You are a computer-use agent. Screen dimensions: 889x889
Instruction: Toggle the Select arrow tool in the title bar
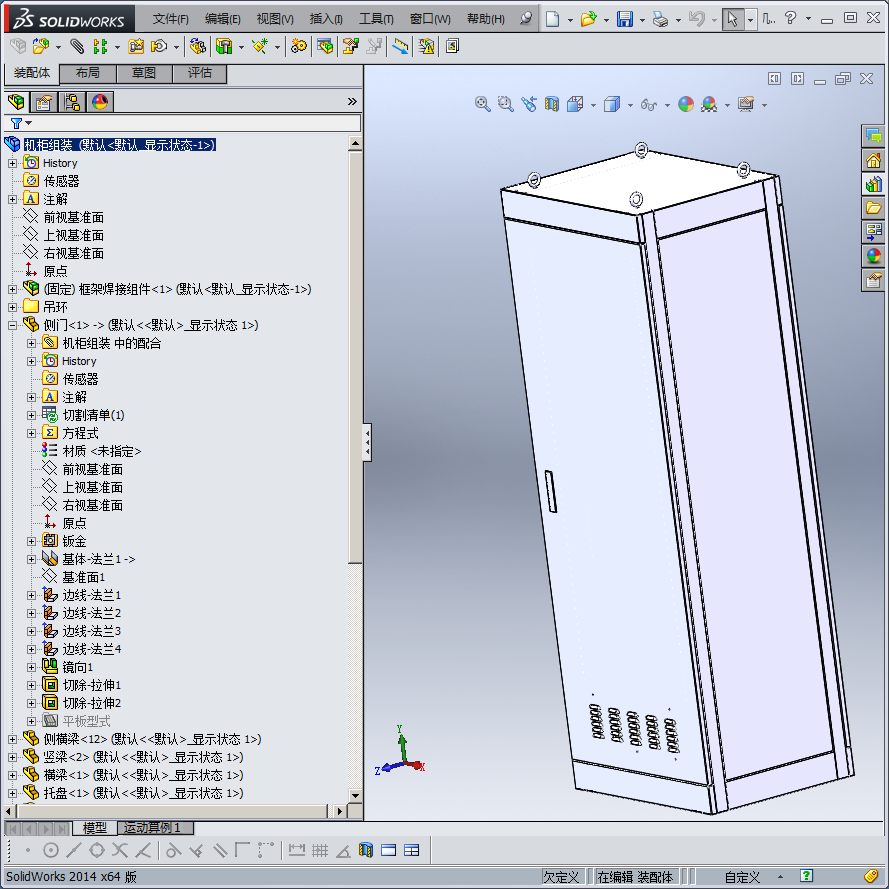(733, 19)
